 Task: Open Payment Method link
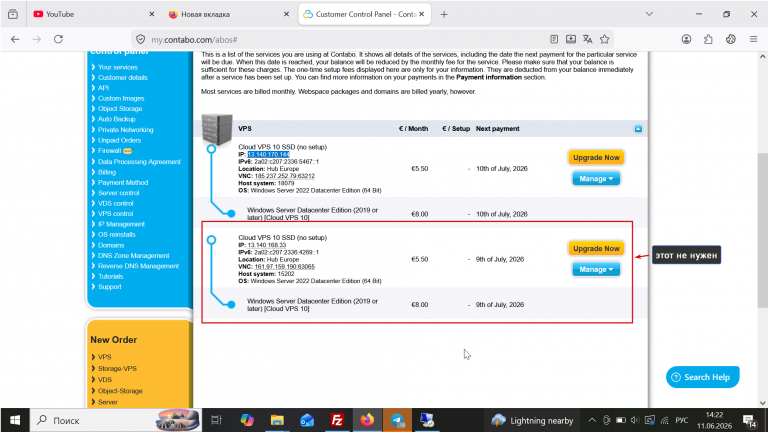(x=123, y=182)
